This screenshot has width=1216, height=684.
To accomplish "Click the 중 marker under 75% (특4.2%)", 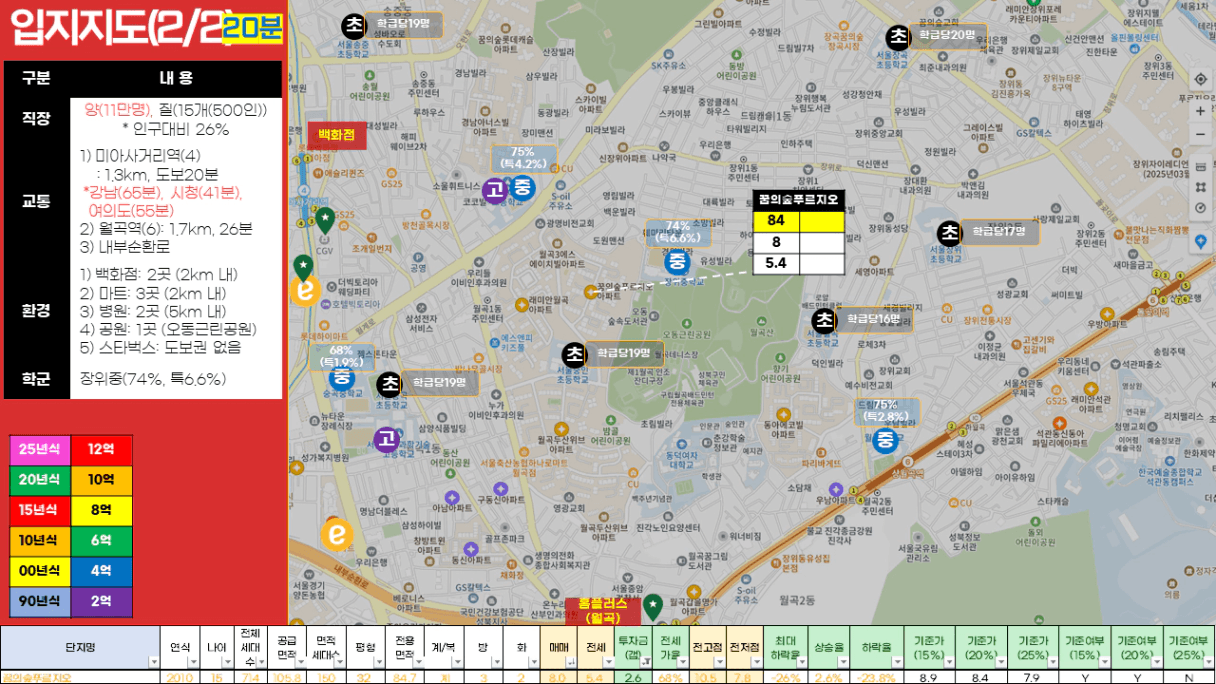I will pos(522,187).
